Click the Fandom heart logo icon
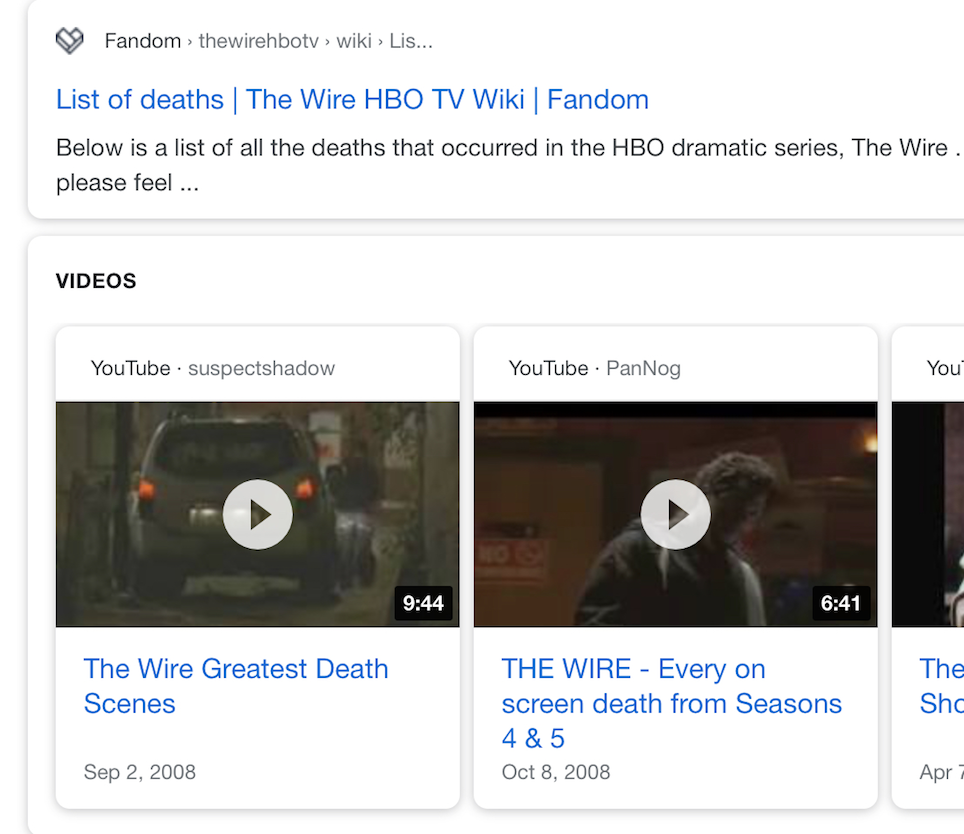 point(69,41)
